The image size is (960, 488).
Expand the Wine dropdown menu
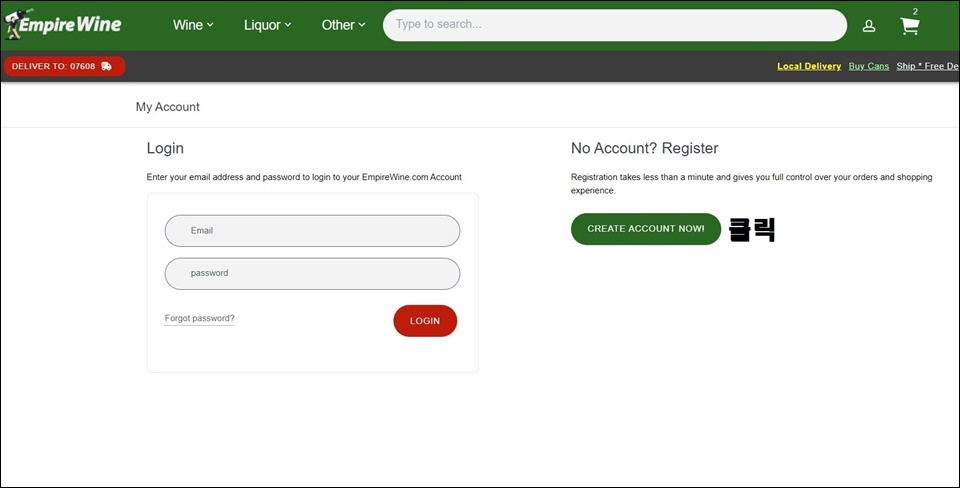coord(193,25)
